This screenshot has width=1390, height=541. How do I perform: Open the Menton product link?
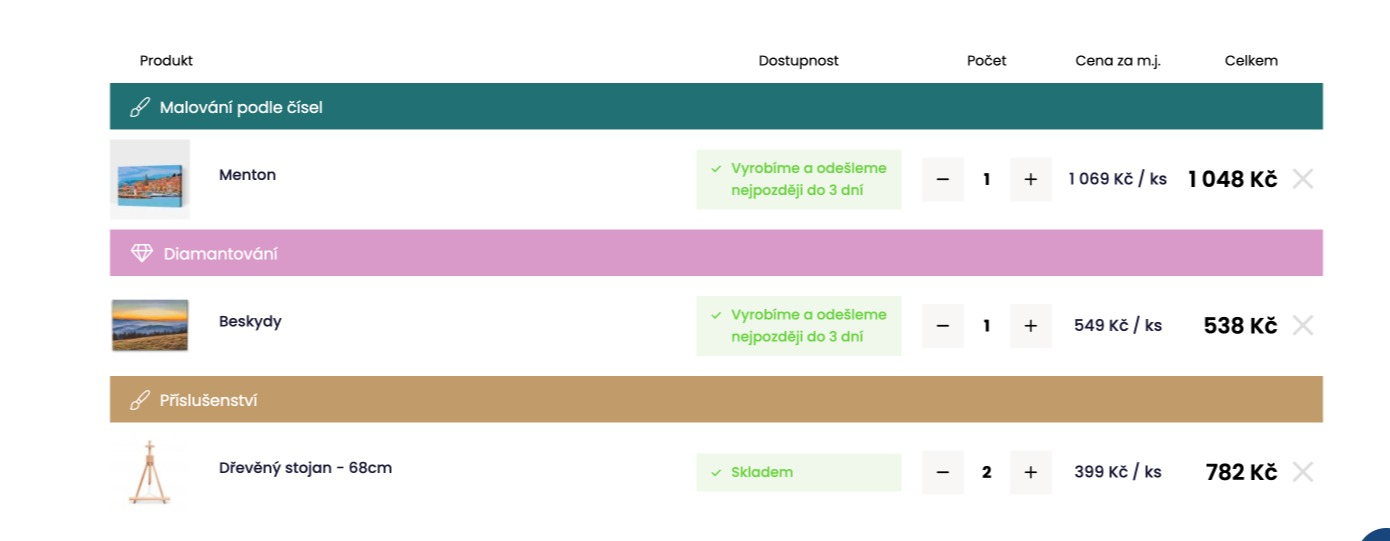pos(247,175)
